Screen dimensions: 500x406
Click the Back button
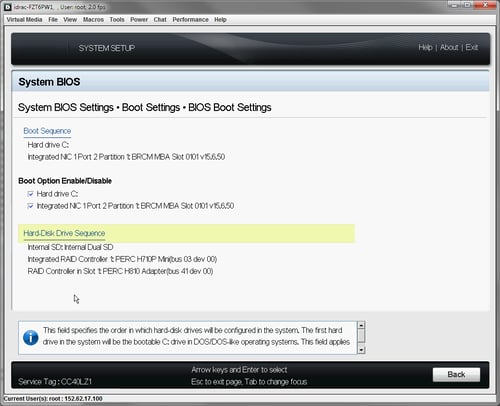(x=456, y=375)
